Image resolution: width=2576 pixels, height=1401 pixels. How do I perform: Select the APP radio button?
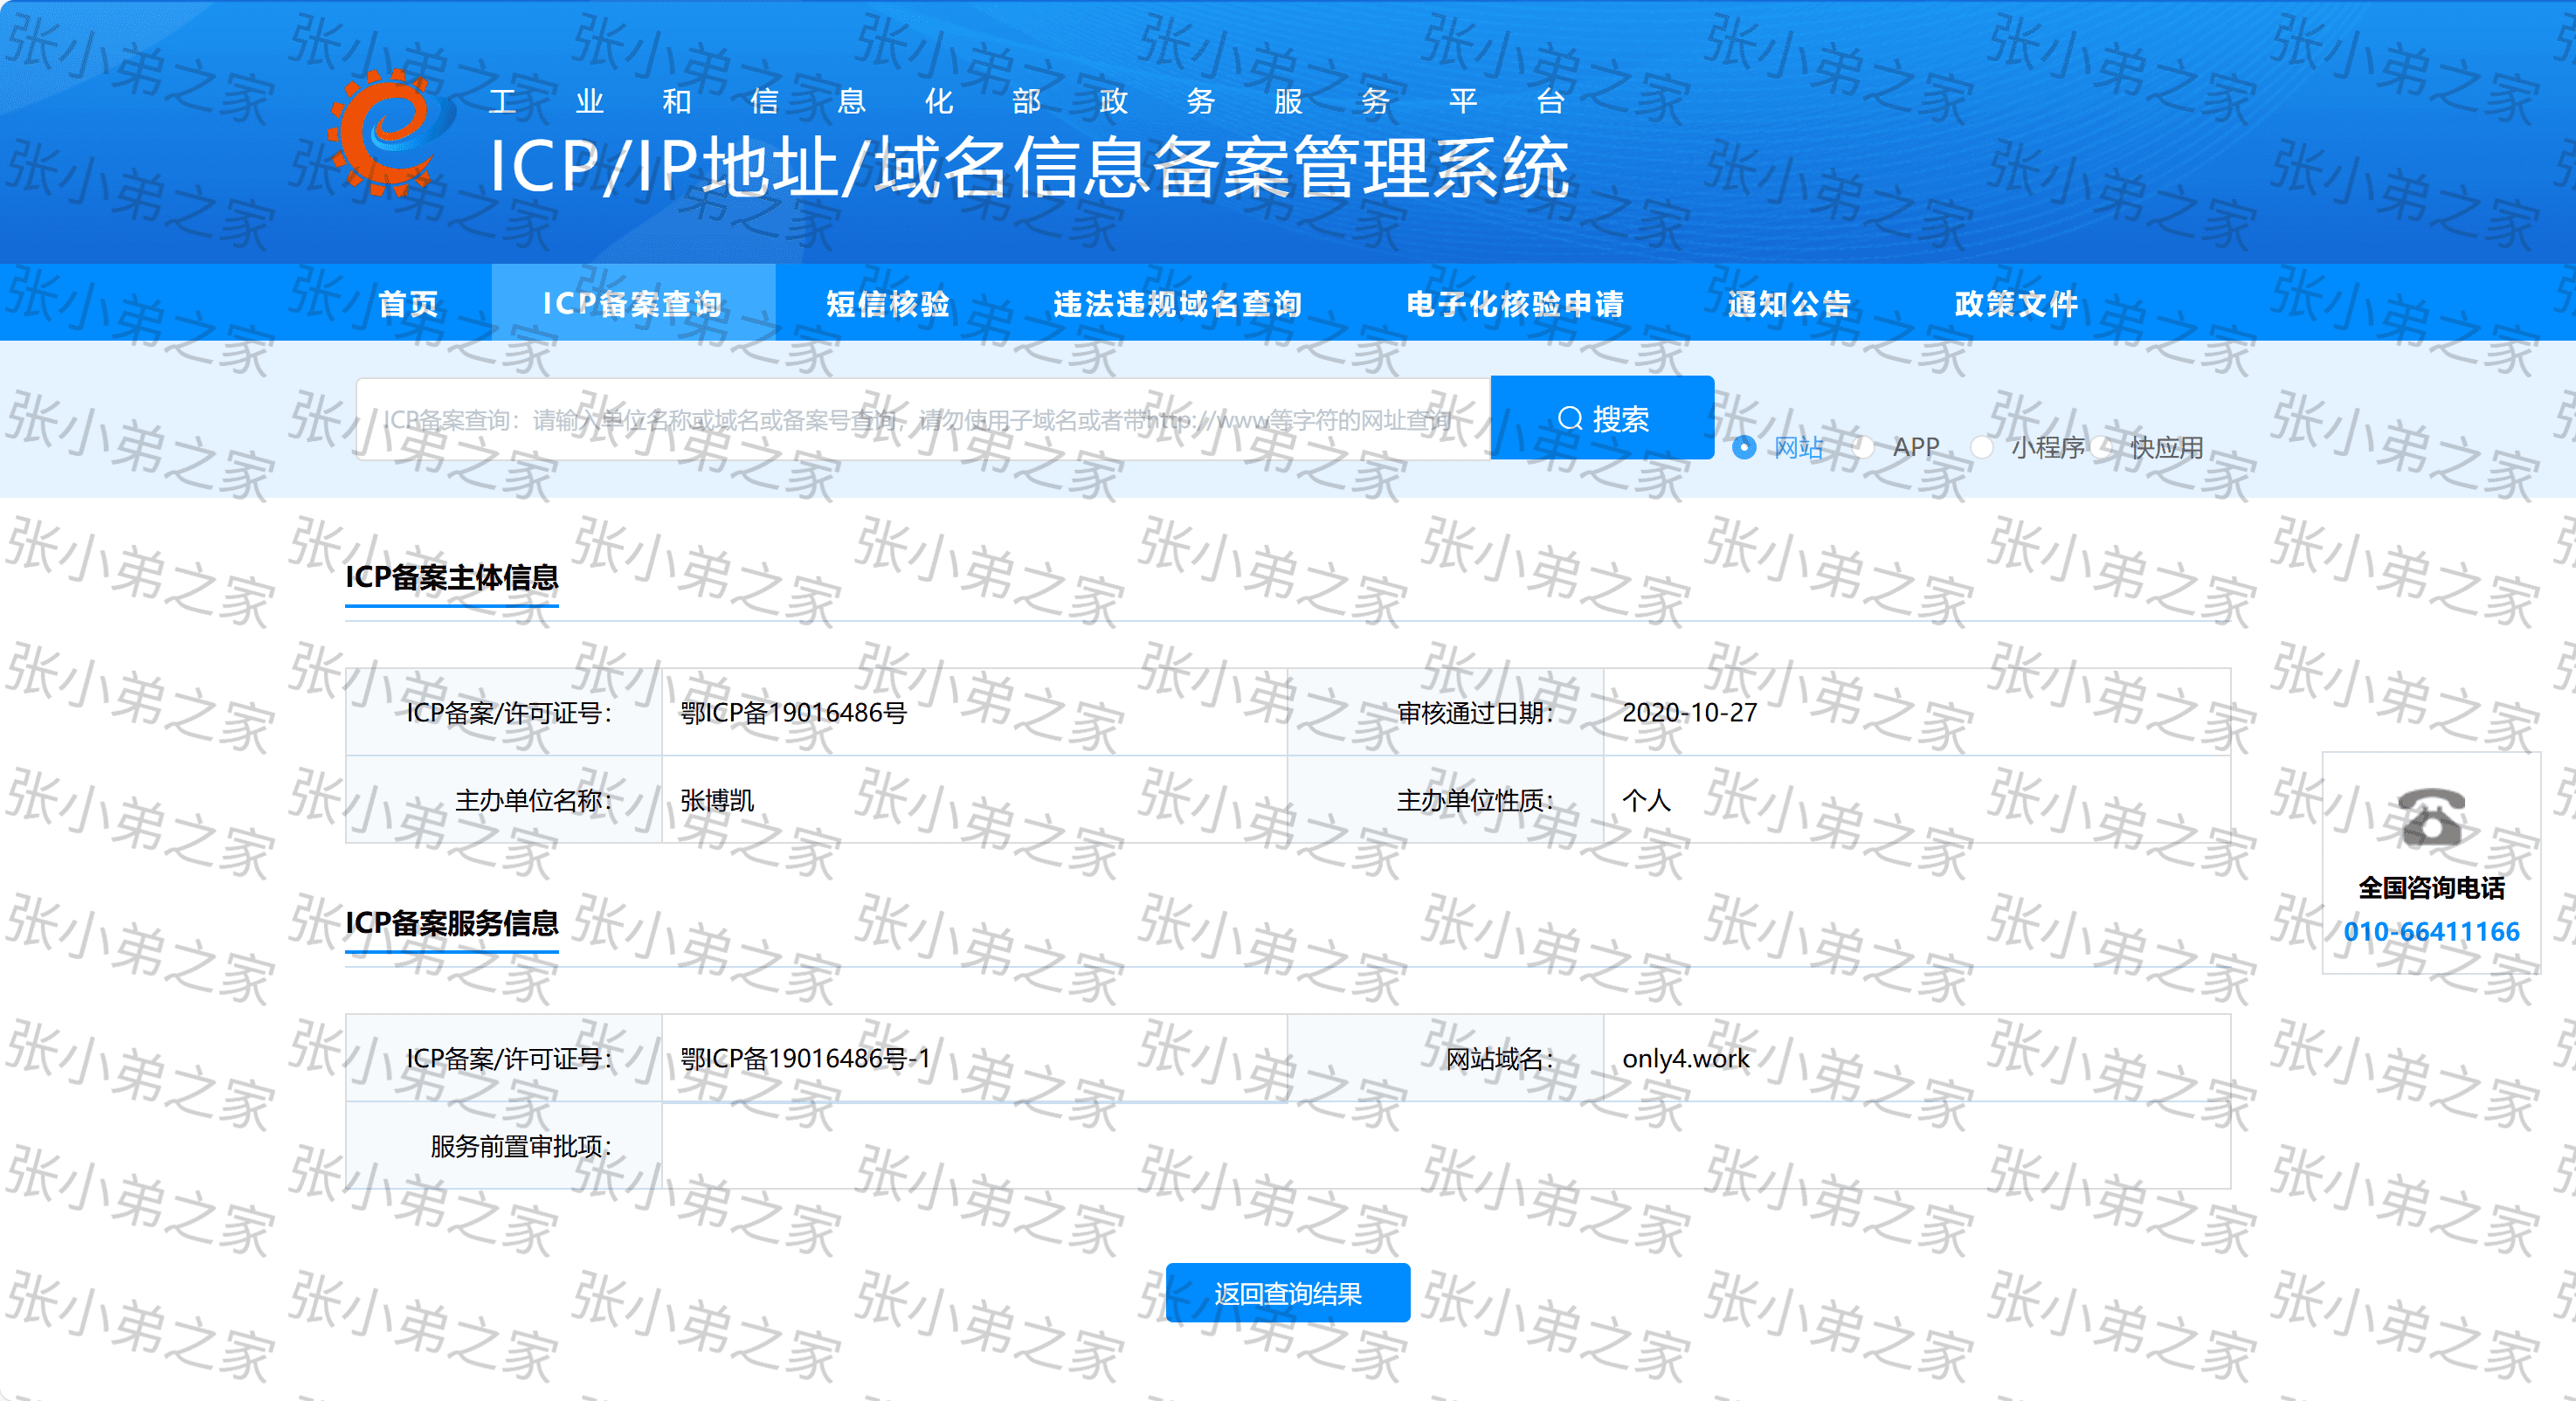click(x=1864, y=448)
